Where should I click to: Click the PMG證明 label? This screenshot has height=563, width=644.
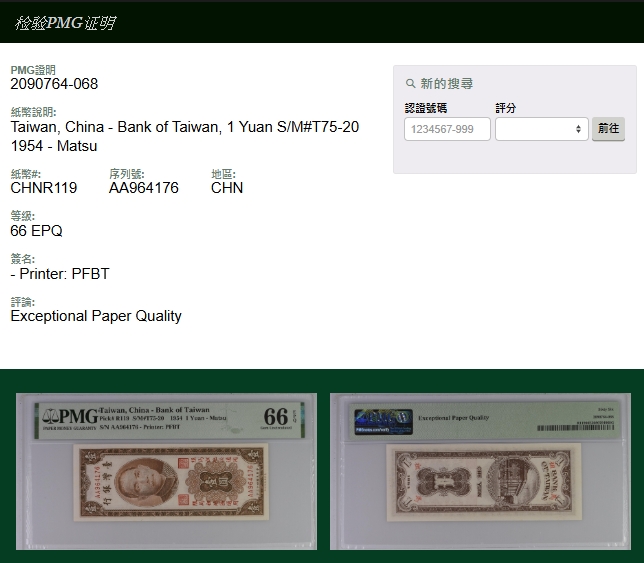pyautogui.click(x=33, y=70)
